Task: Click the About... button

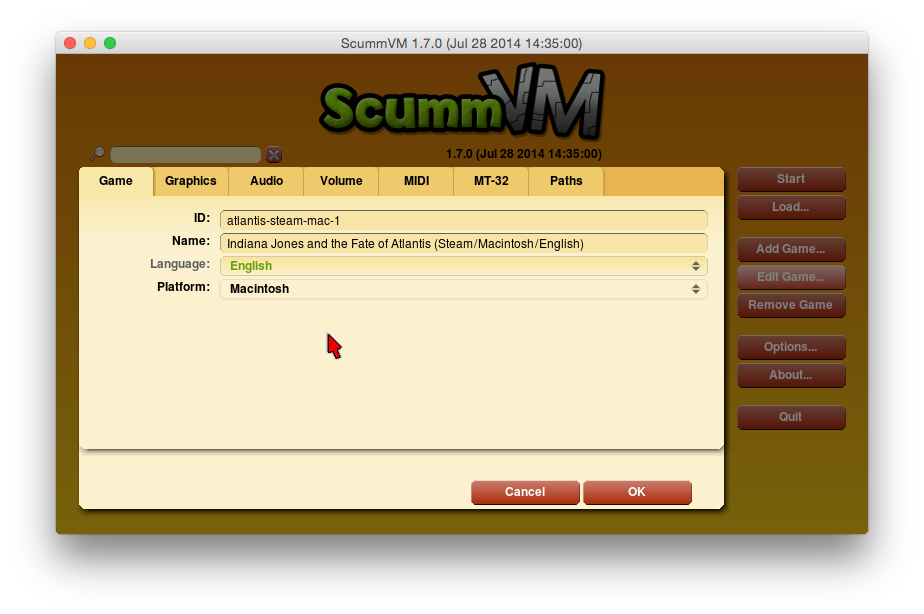Action: 791,375
